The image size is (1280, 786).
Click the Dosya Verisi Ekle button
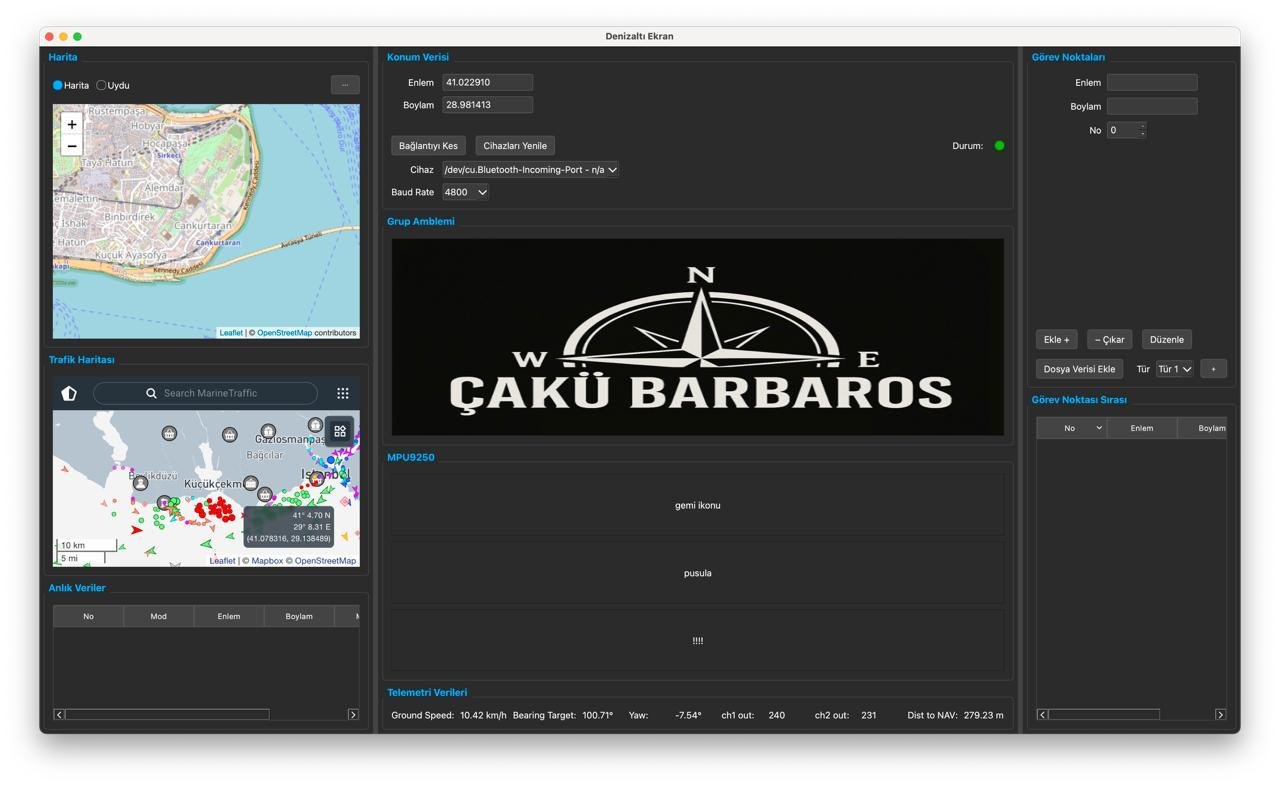(x=1080, y=369)
